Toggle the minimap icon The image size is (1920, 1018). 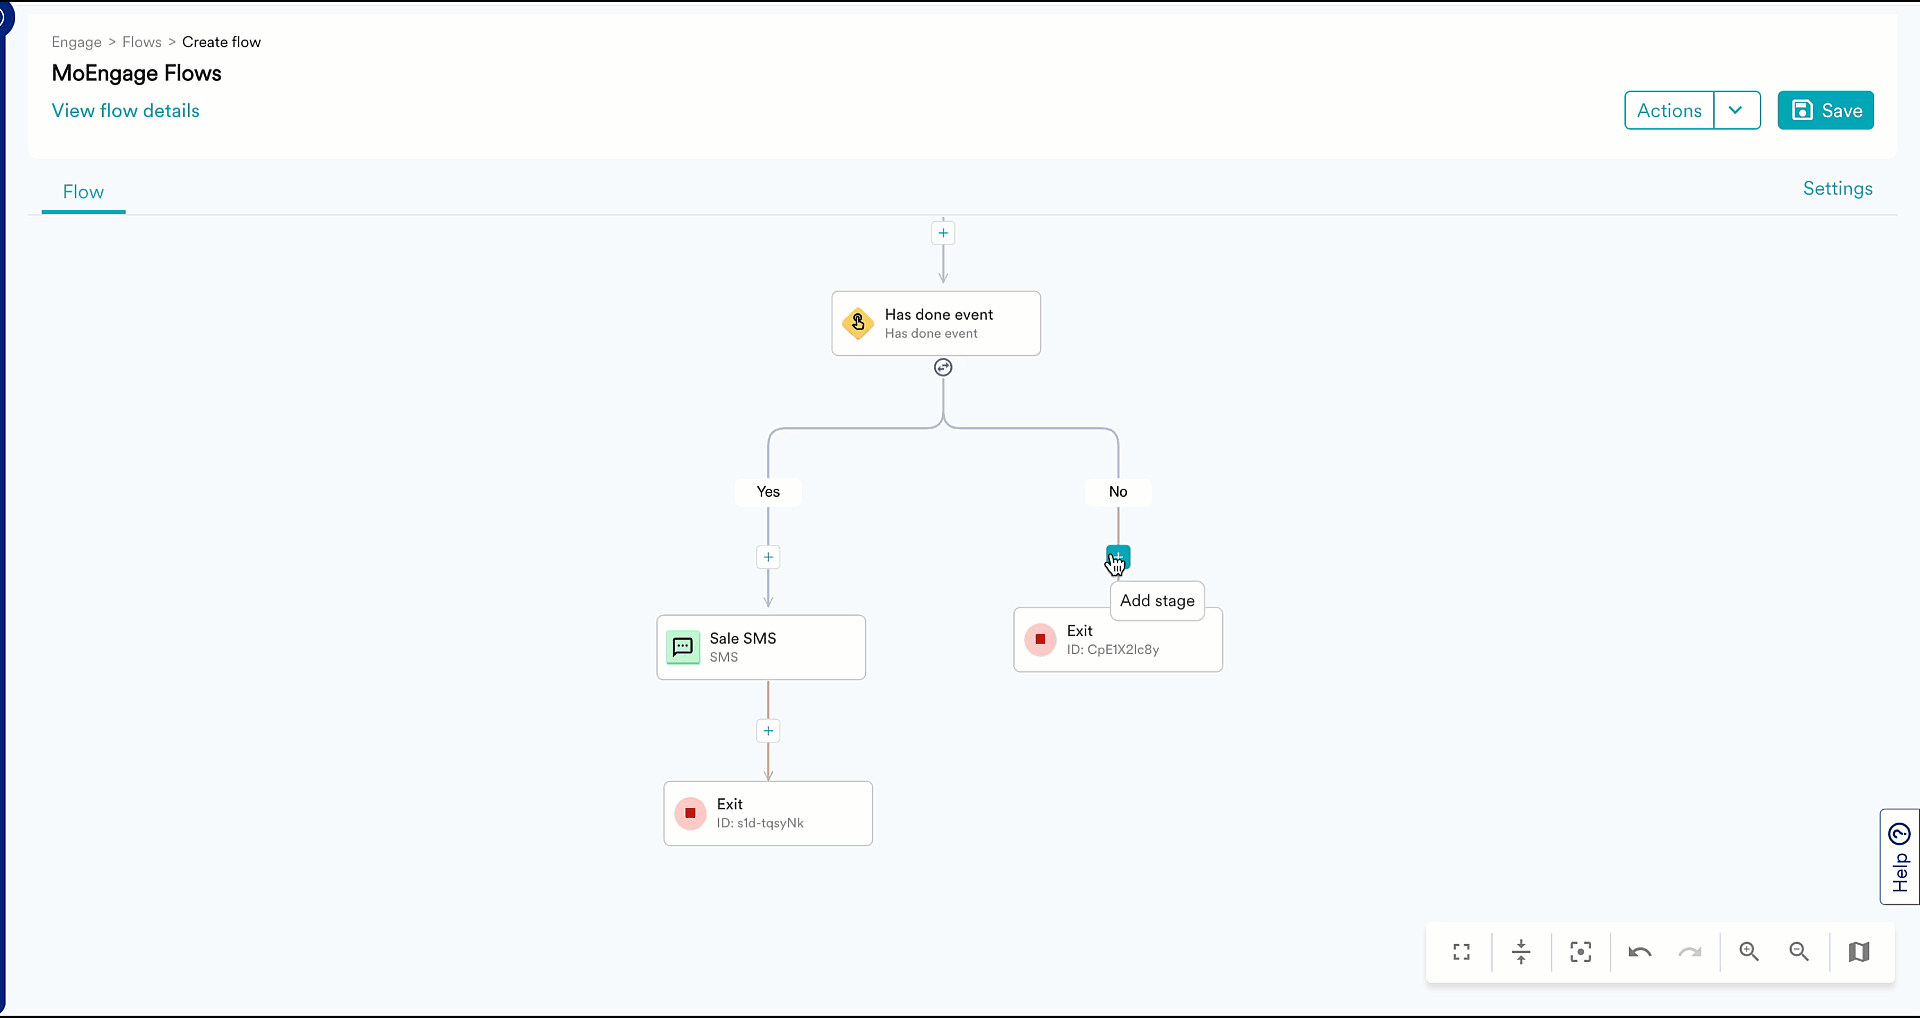tap(1859, 952)
